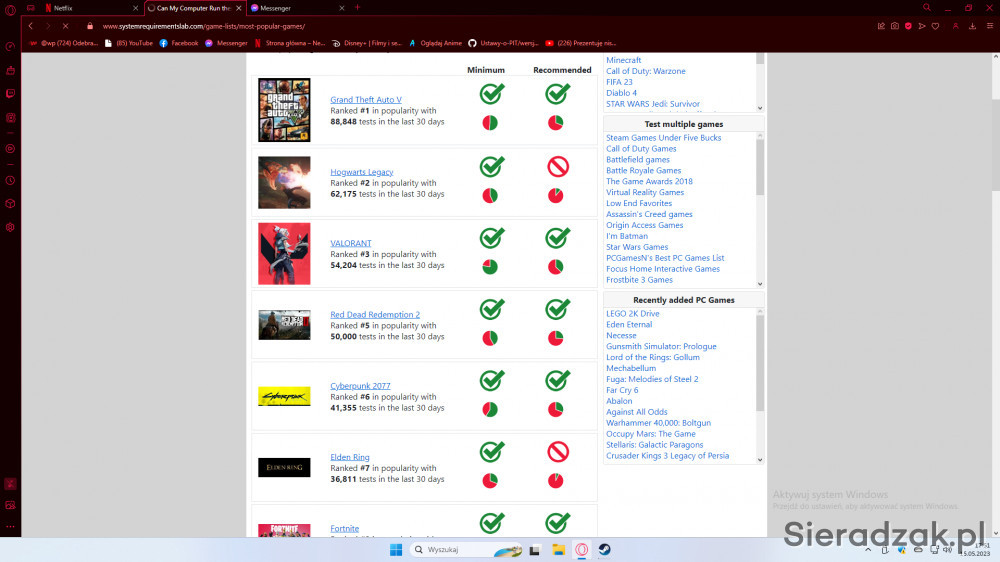Open Steam Games Under Five Bucks list
This screenshot has width=1000, height=562.
click(663, 138)
